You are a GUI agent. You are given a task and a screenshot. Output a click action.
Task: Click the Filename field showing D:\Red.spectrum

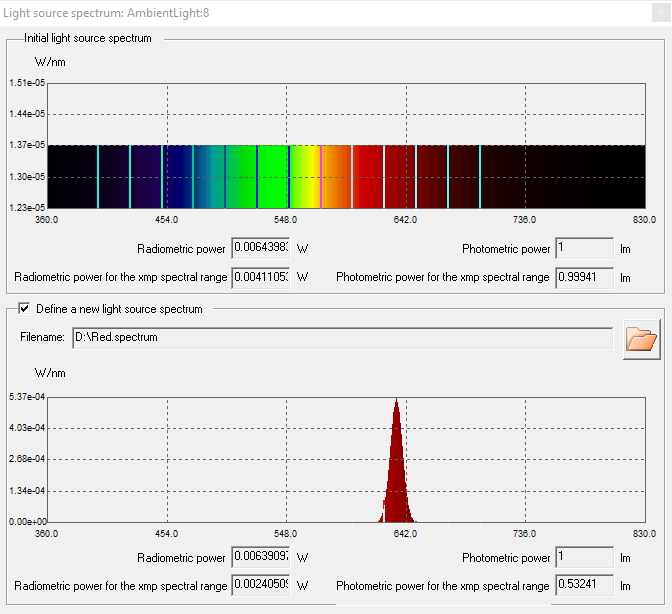342,338
